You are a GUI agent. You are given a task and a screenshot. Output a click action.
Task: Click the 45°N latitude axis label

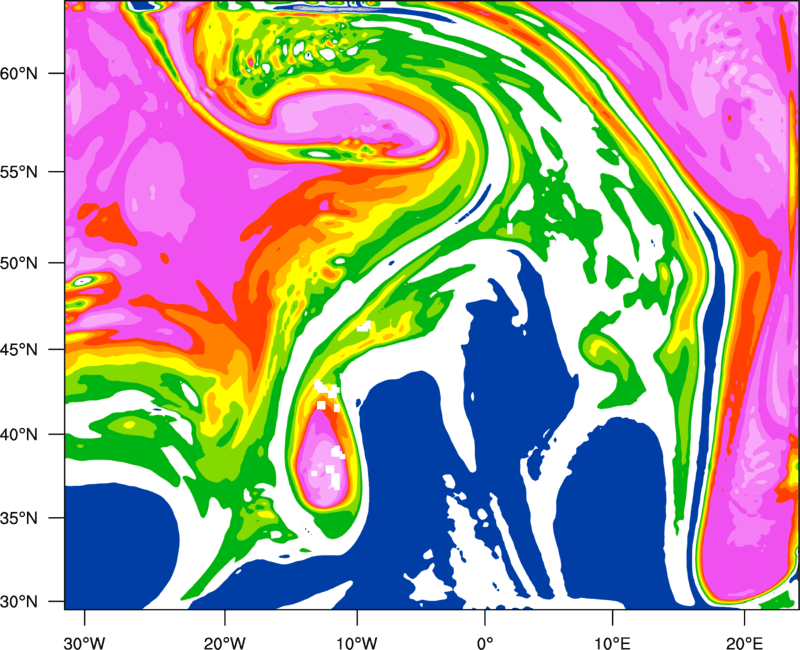[19, 349]
